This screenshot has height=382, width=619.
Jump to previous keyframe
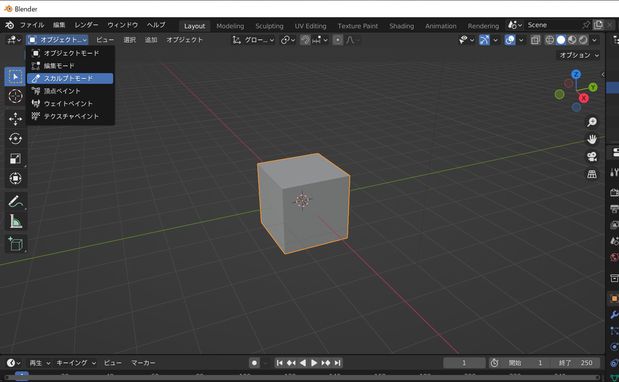291,363
